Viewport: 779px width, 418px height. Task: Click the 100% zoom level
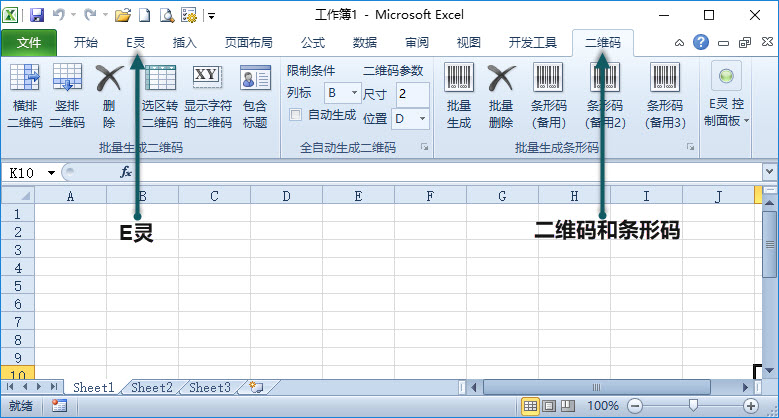(603, 406)
